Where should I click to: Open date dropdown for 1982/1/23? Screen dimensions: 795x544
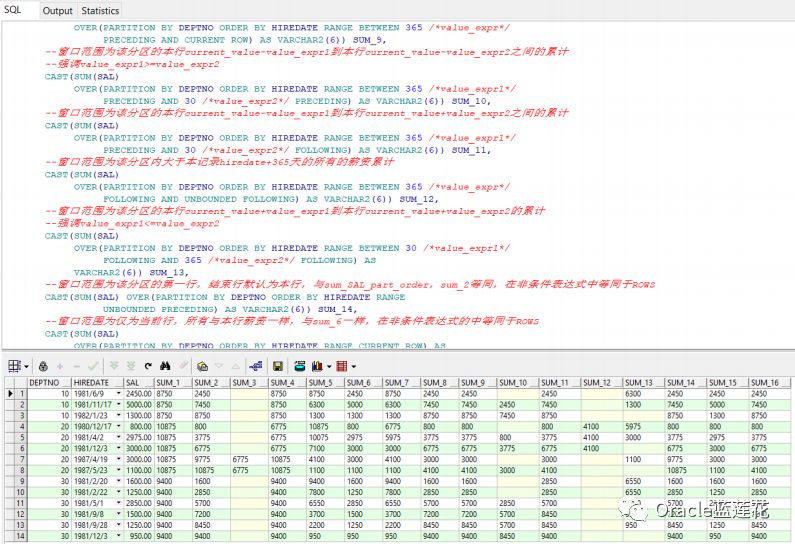119,415
